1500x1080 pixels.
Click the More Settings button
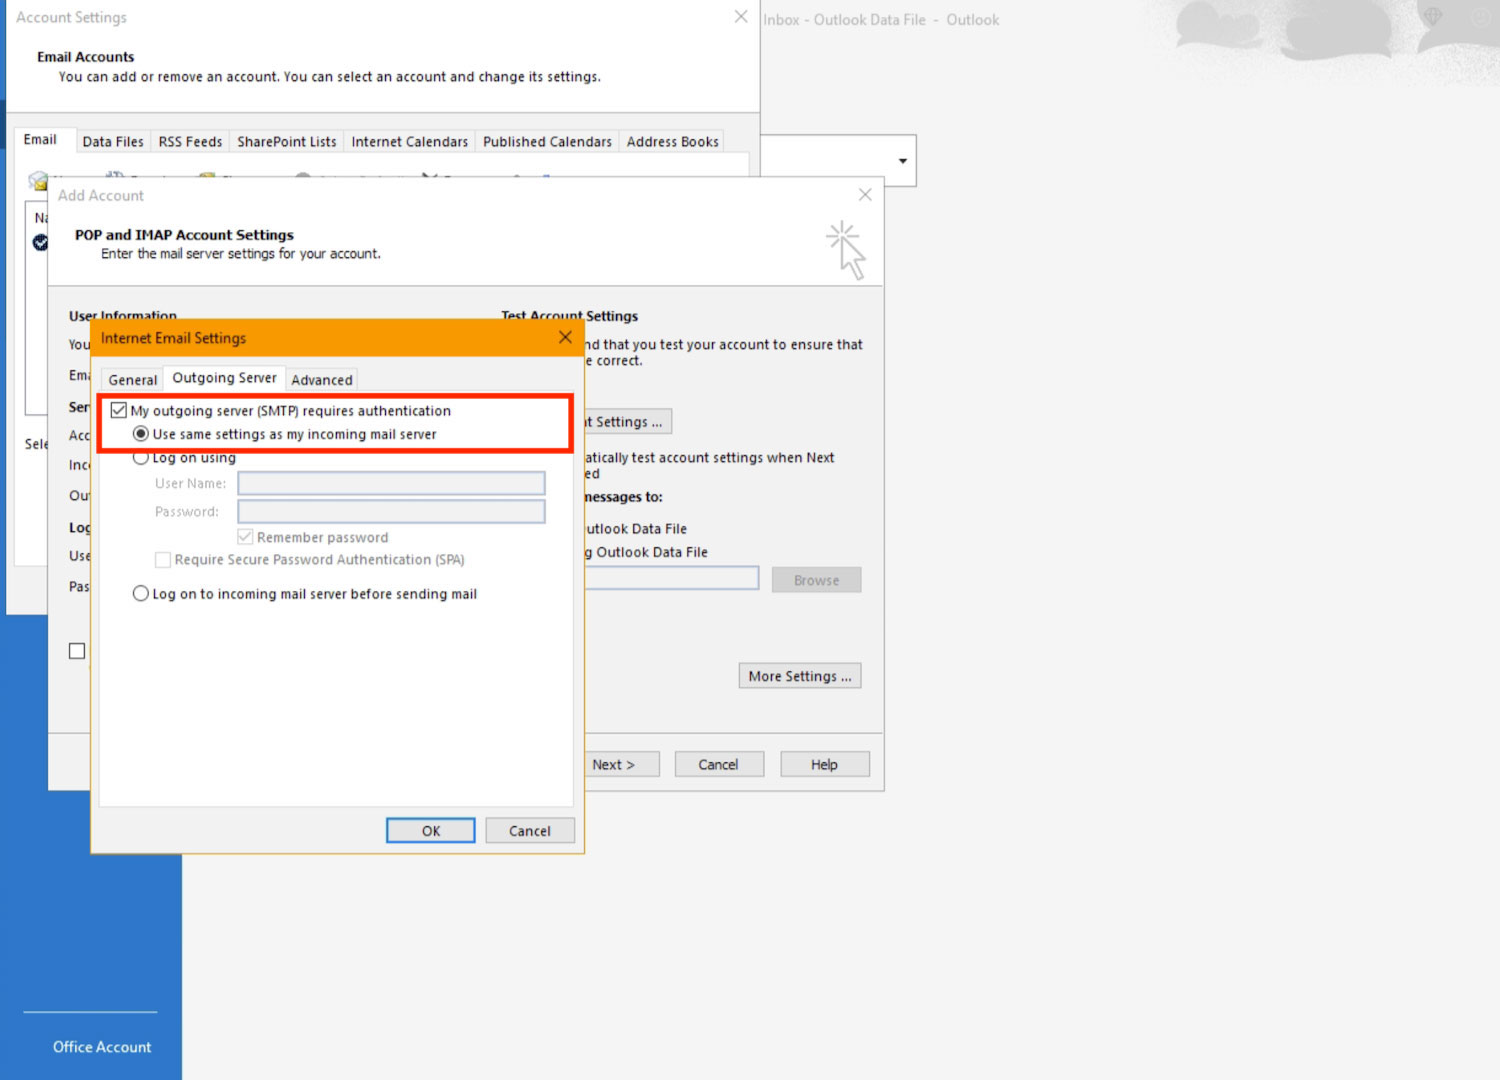click(x=799, y=677)
